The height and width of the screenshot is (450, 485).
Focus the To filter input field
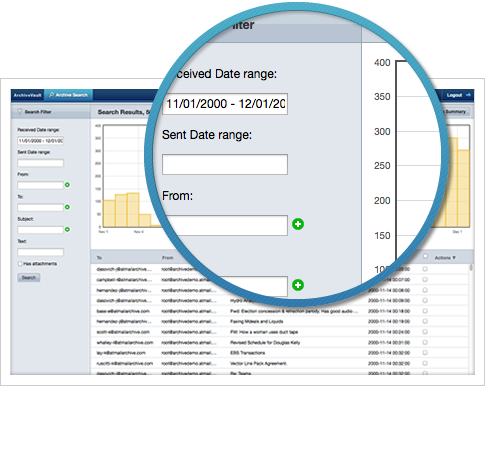coord(40,208)
